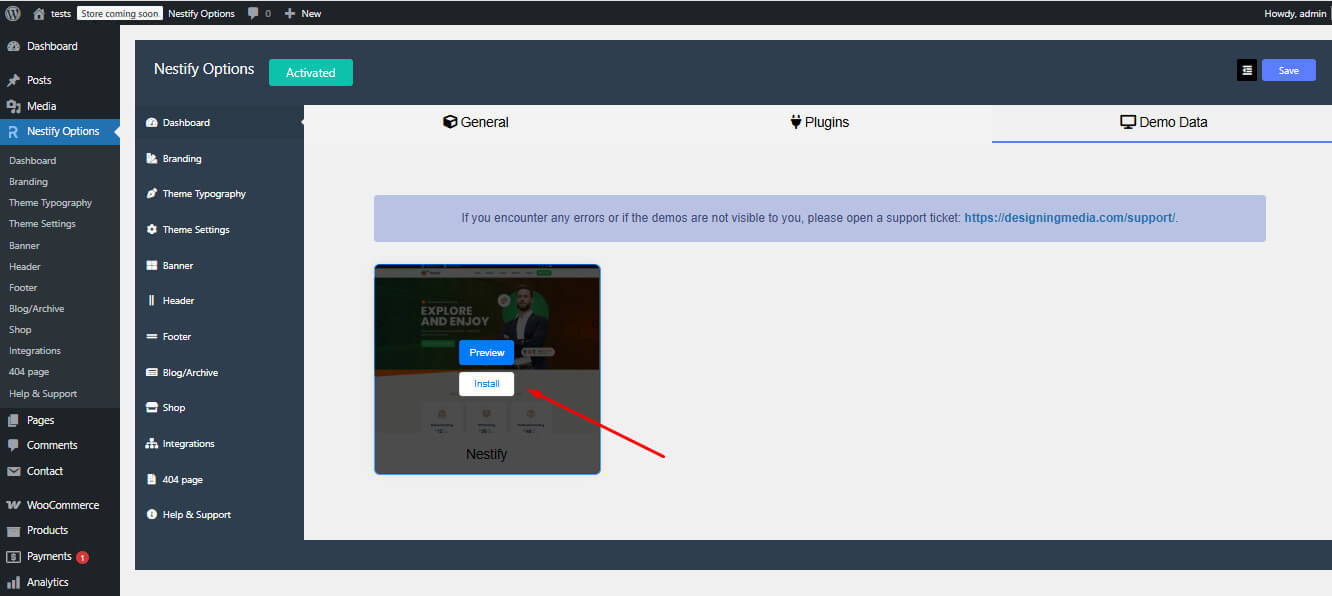The image size is (1332, 596).
Task: Click the Header icon in options panel
Action: (152, 300)
